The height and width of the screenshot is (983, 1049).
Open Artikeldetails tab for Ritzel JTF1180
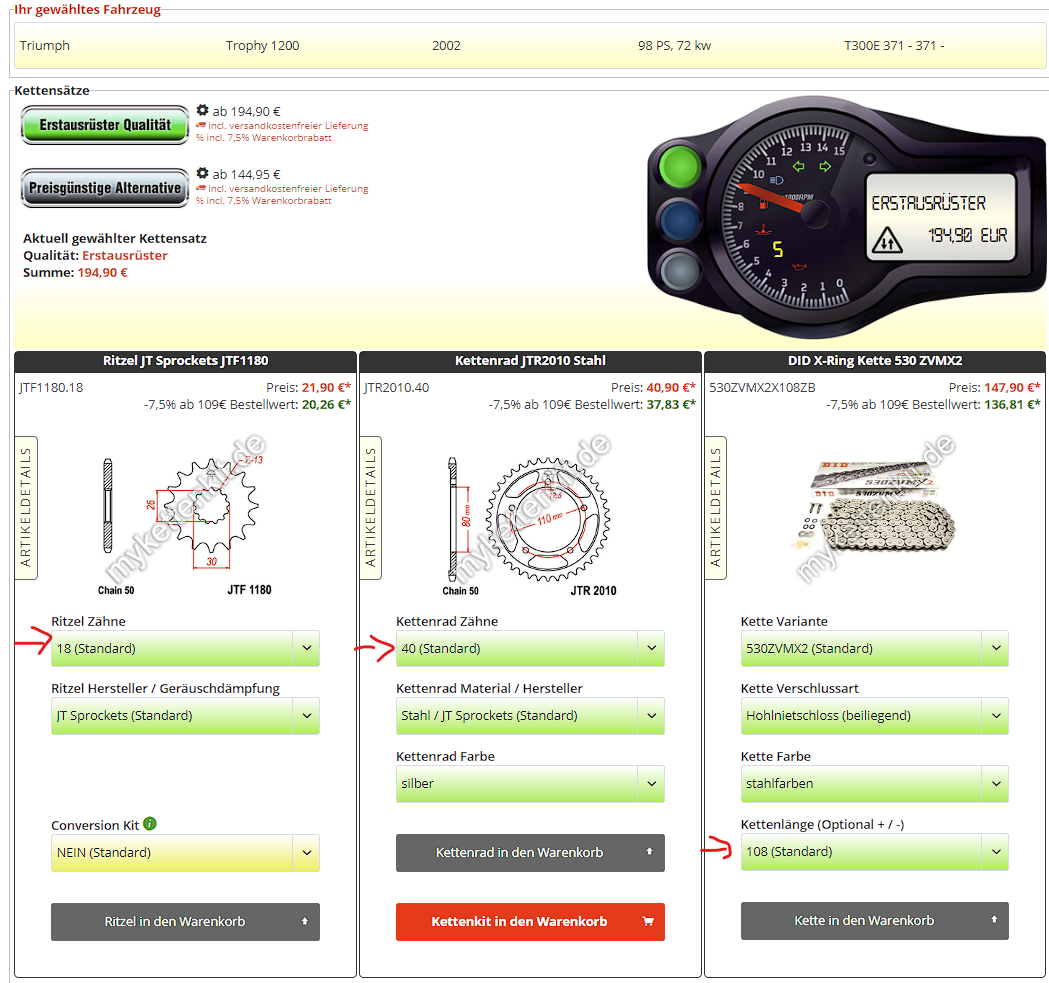pyautogui.click(x=26, y=508)
